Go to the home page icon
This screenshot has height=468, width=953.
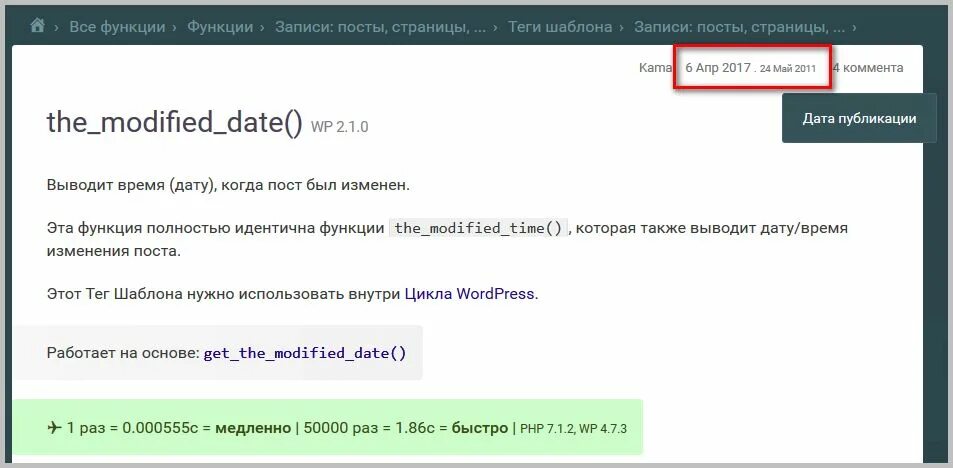(x=38, y=26)
